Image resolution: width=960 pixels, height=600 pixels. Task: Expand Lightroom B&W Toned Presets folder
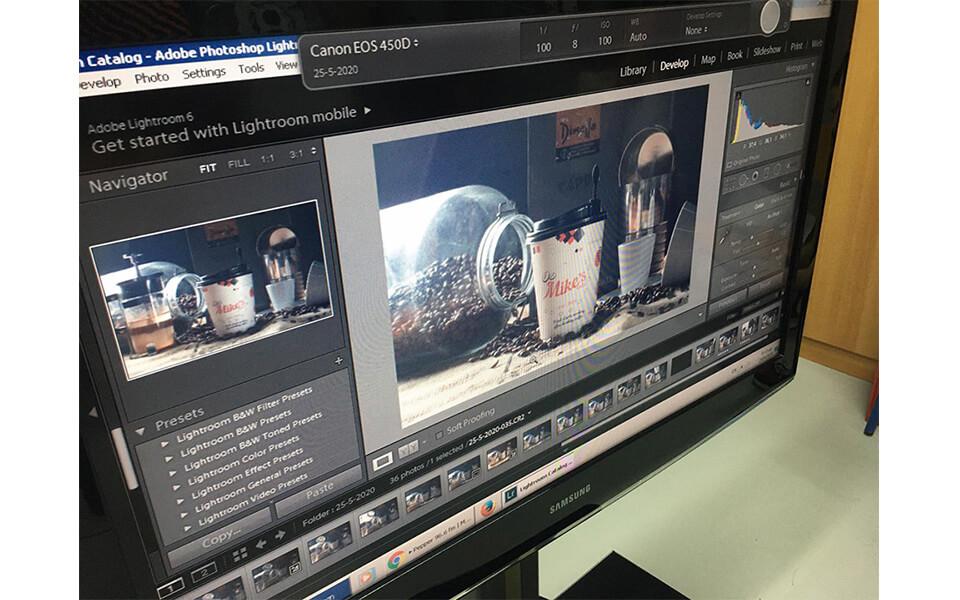coord(172,473)
